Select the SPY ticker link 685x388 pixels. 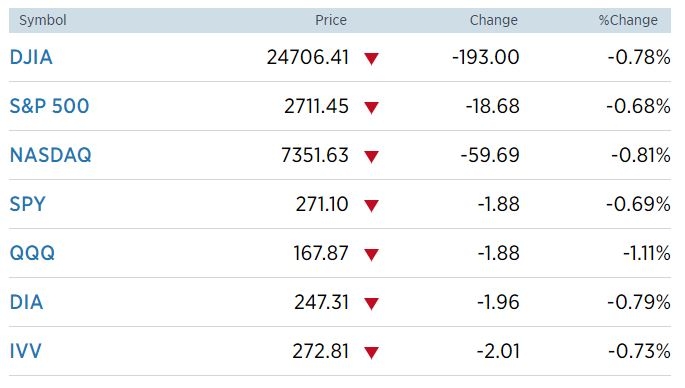pyautogui.click(x=28, y=204)
